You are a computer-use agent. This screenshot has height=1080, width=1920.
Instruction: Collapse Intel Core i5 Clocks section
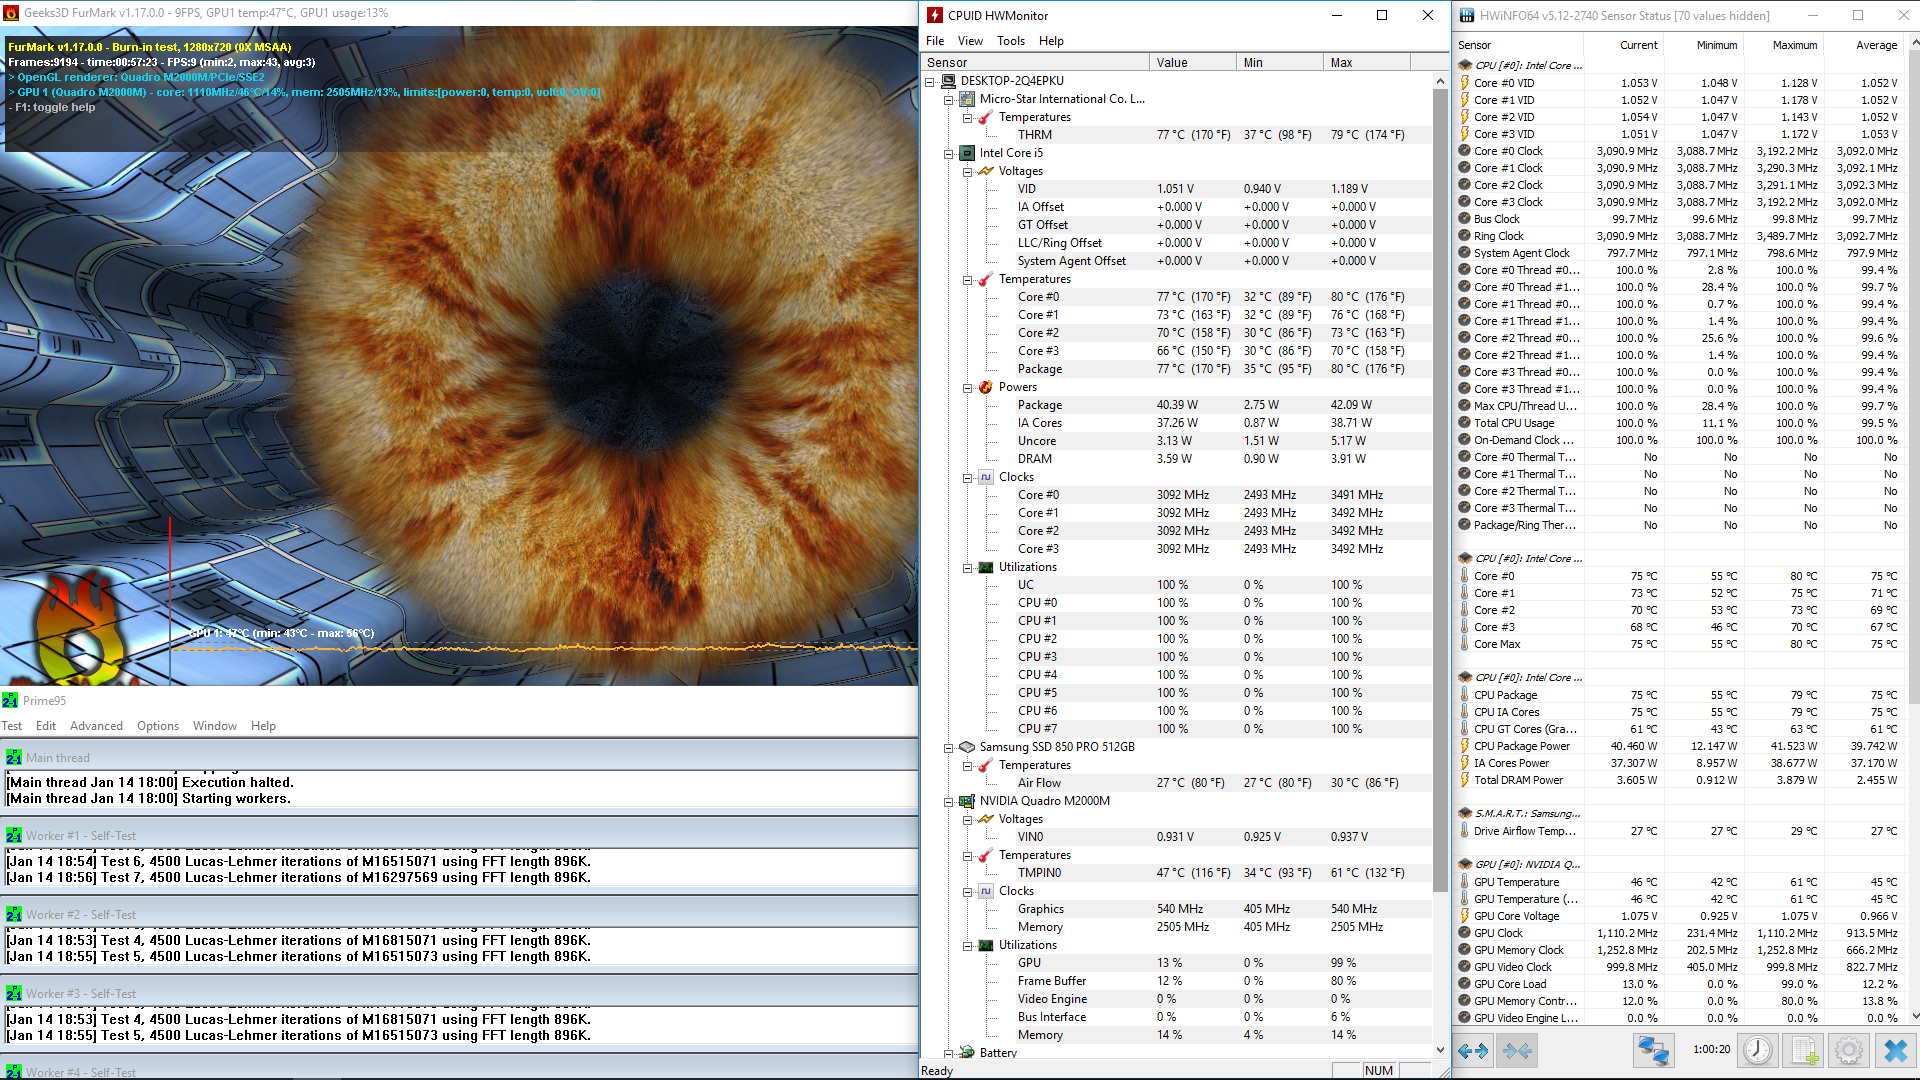click(x=968, y=478)
